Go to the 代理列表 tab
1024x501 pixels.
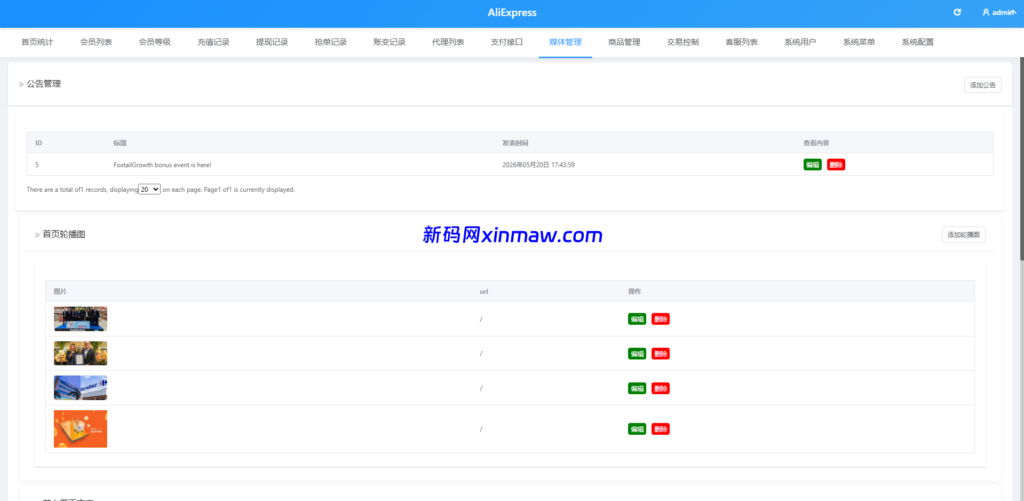pos(448,42)
